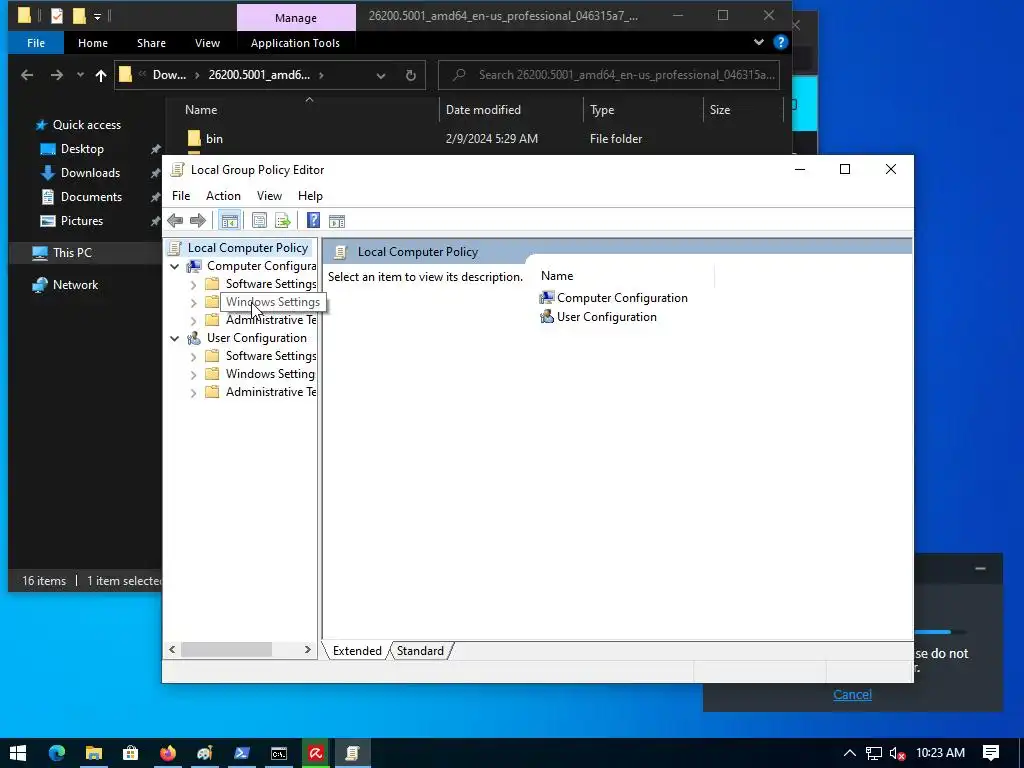This screenshot has width=1024, height=768.
Task: Click the Name column header in File Explorer
Action: (201, 110)
